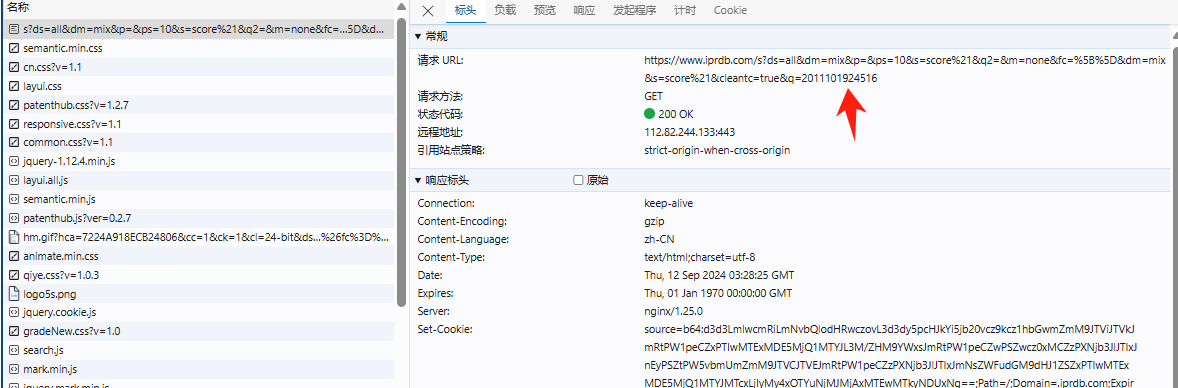
Task: Click the strict-origin-when-cross-origin value
Action: tap(717, 150)
